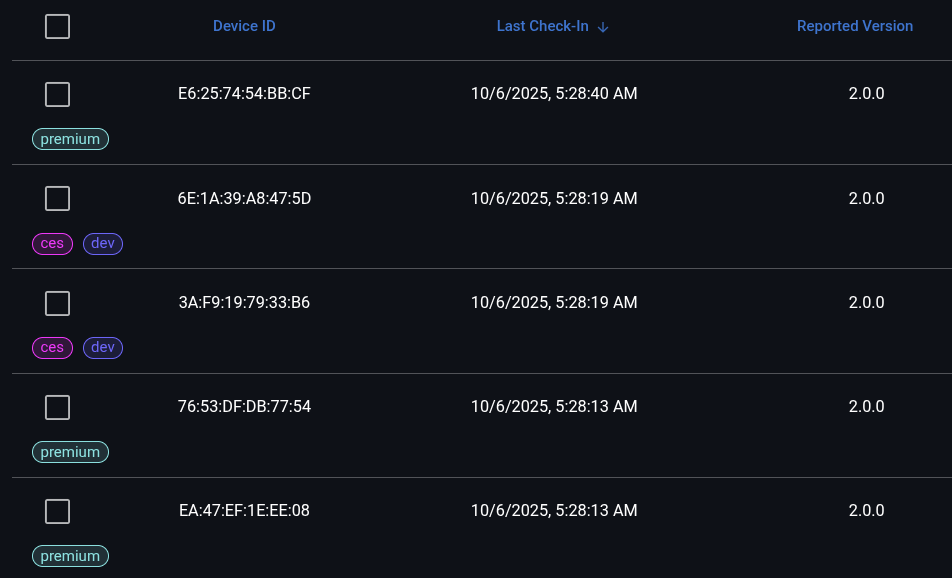
Task: Click the Last Check-In column header
Action: tap(542, 26)
